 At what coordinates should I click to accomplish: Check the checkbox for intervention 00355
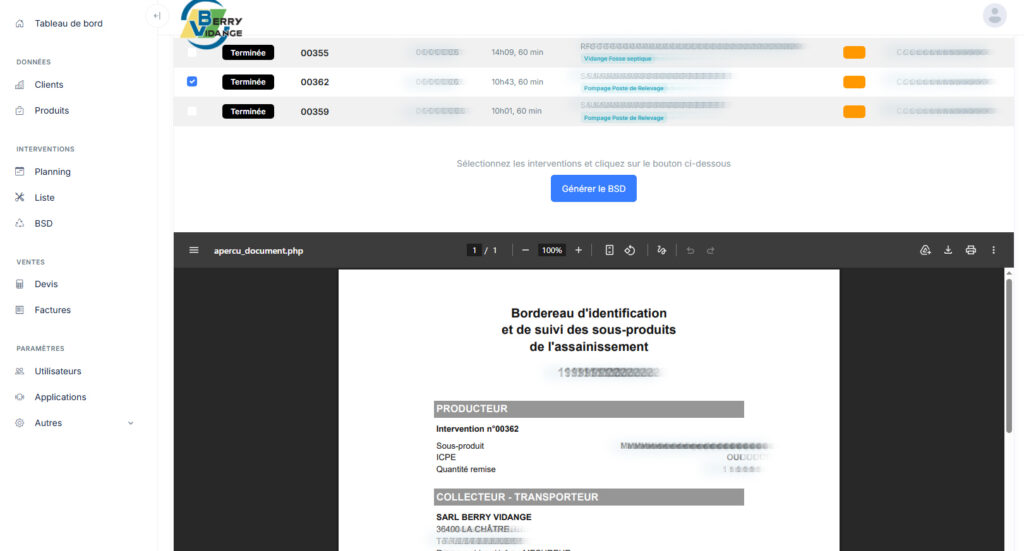pyautogui.click(x=192, y=53)
